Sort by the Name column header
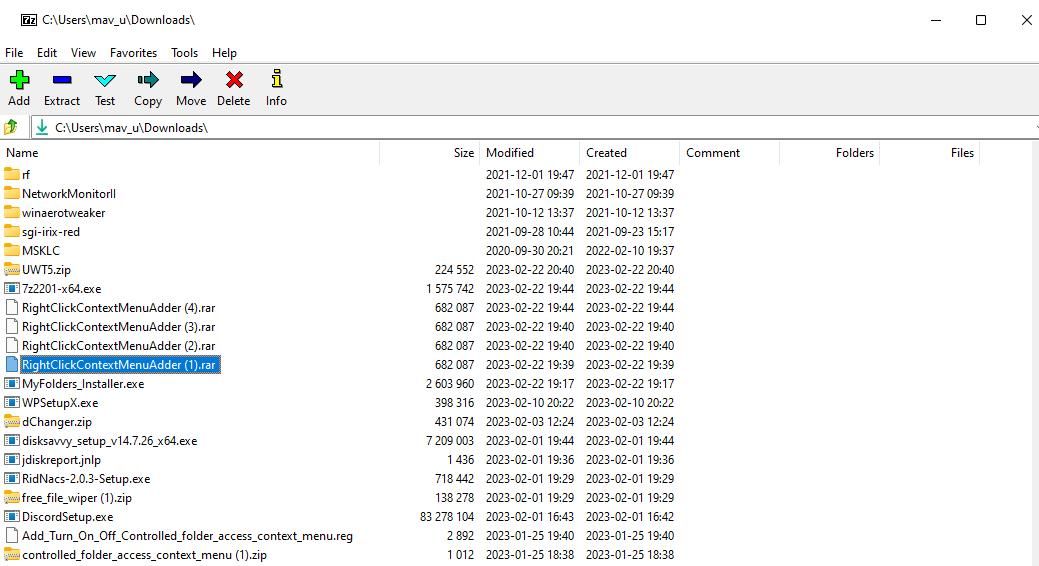 point(190,152)
